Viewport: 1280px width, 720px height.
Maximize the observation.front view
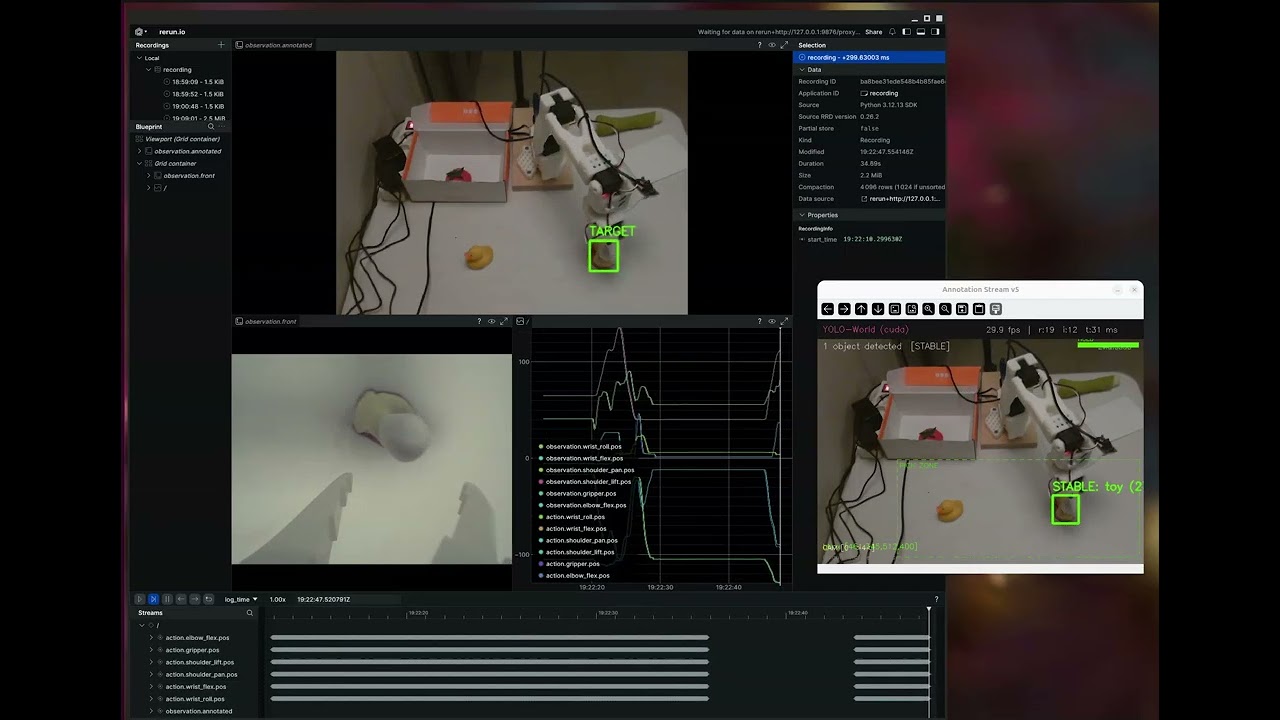coord(504,321)
